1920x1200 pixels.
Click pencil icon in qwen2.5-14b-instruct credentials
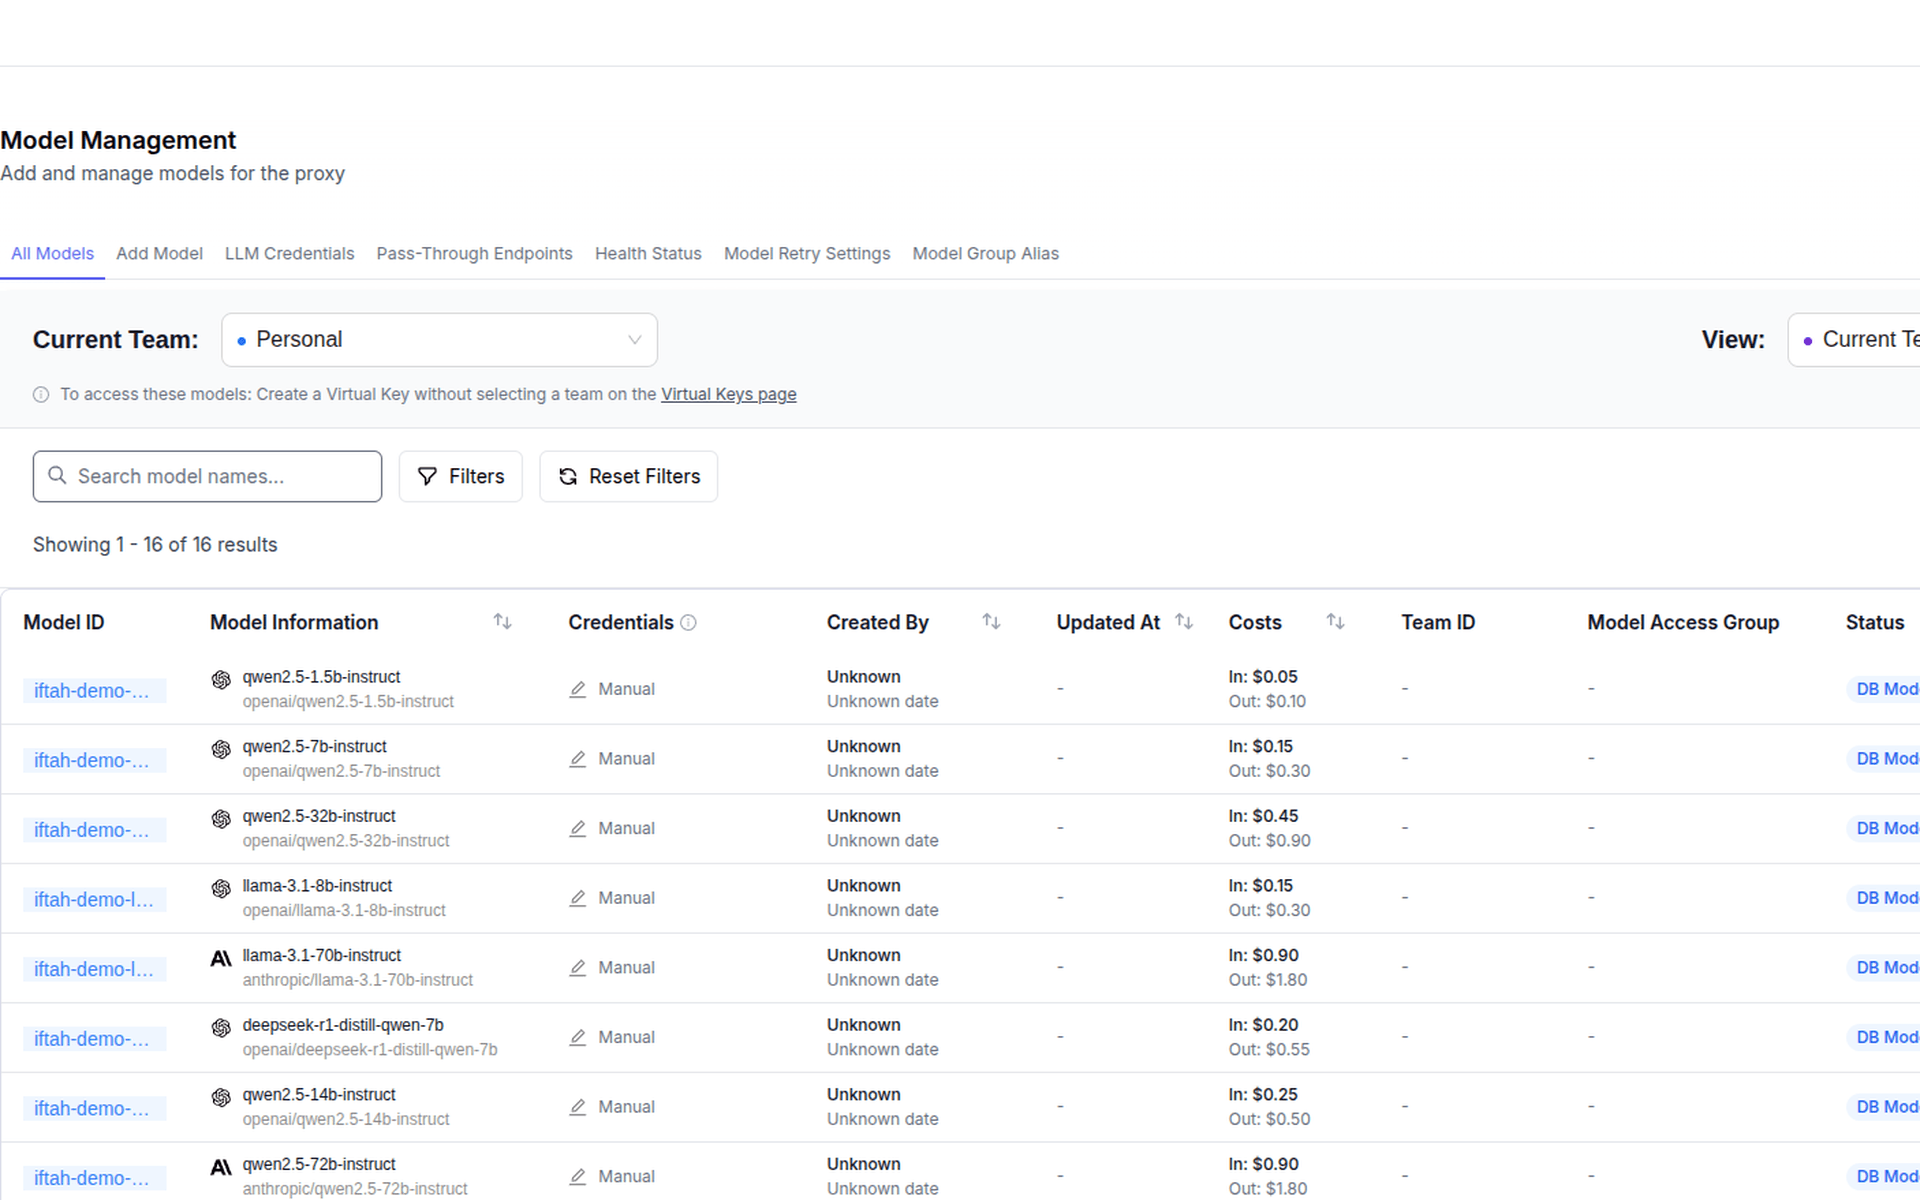click(x=578, y=1107)
